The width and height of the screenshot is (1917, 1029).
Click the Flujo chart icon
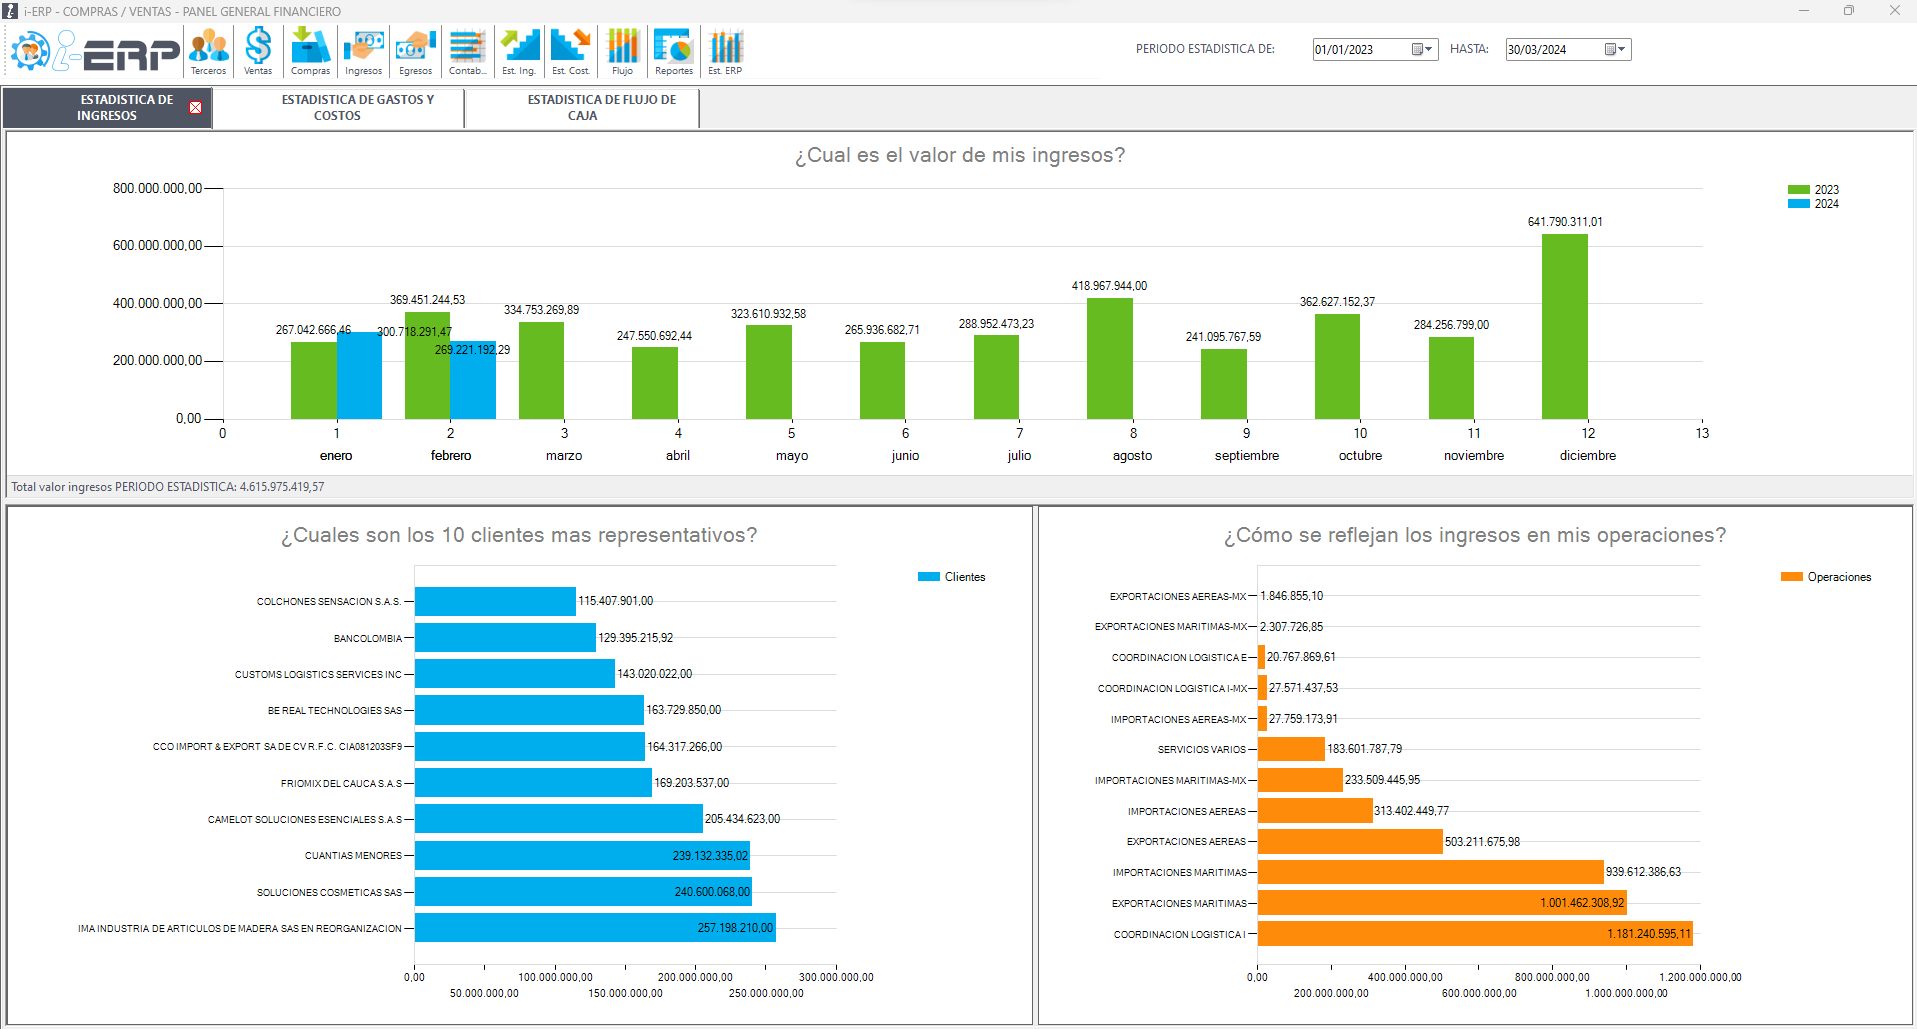click(622, 51)
